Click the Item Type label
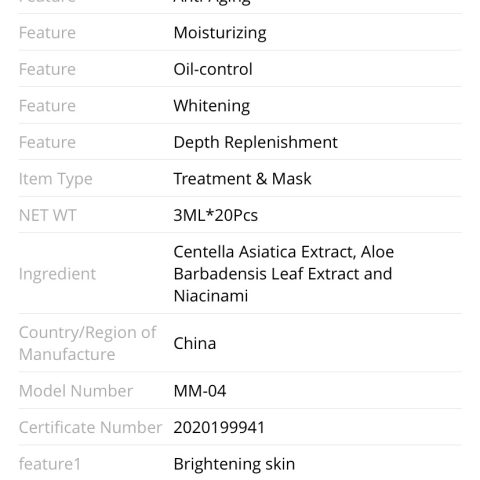 (x=56, y=179)
